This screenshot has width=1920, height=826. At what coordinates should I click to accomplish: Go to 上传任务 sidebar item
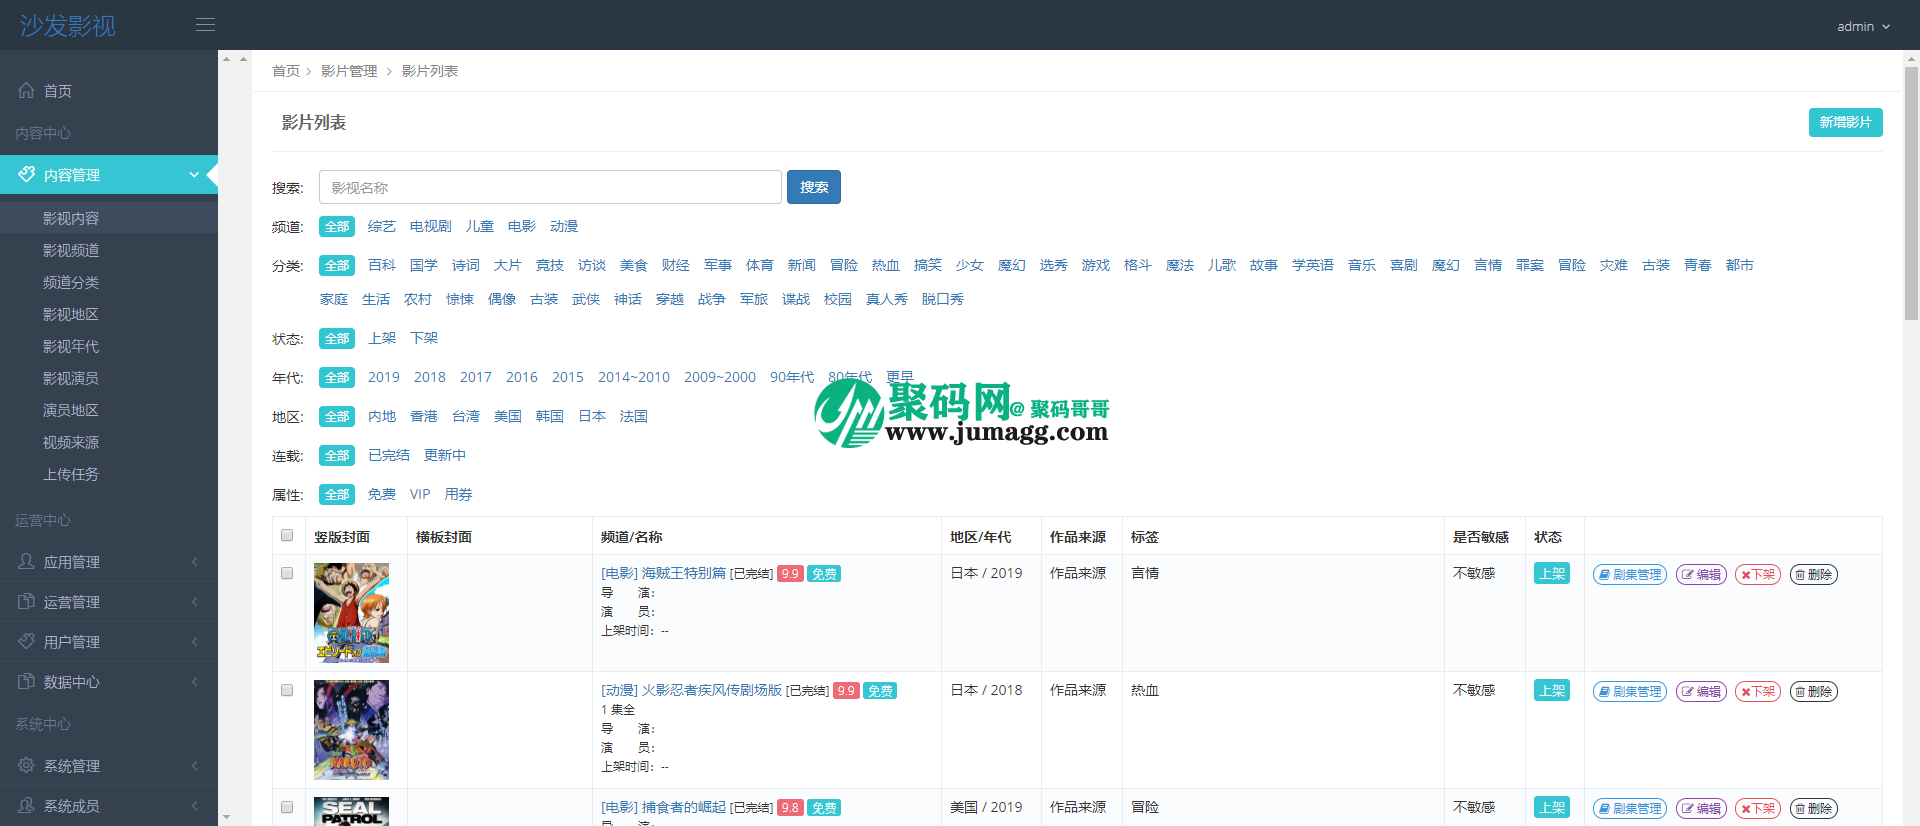tap(71, 475)
